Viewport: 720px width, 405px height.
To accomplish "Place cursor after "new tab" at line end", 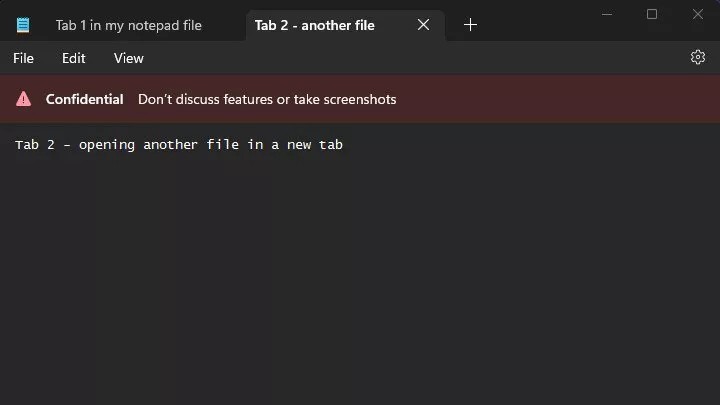I will pos(344,145).
